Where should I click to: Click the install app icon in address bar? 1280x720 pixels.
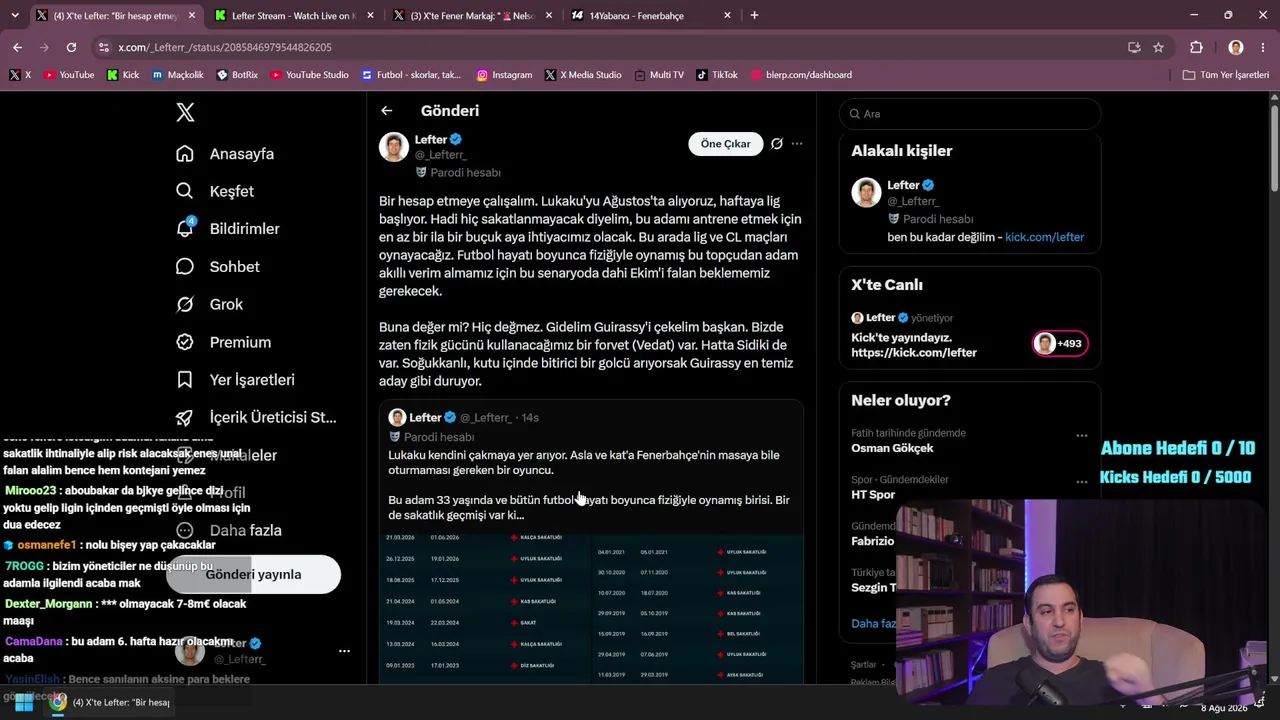pos(1134,47)
